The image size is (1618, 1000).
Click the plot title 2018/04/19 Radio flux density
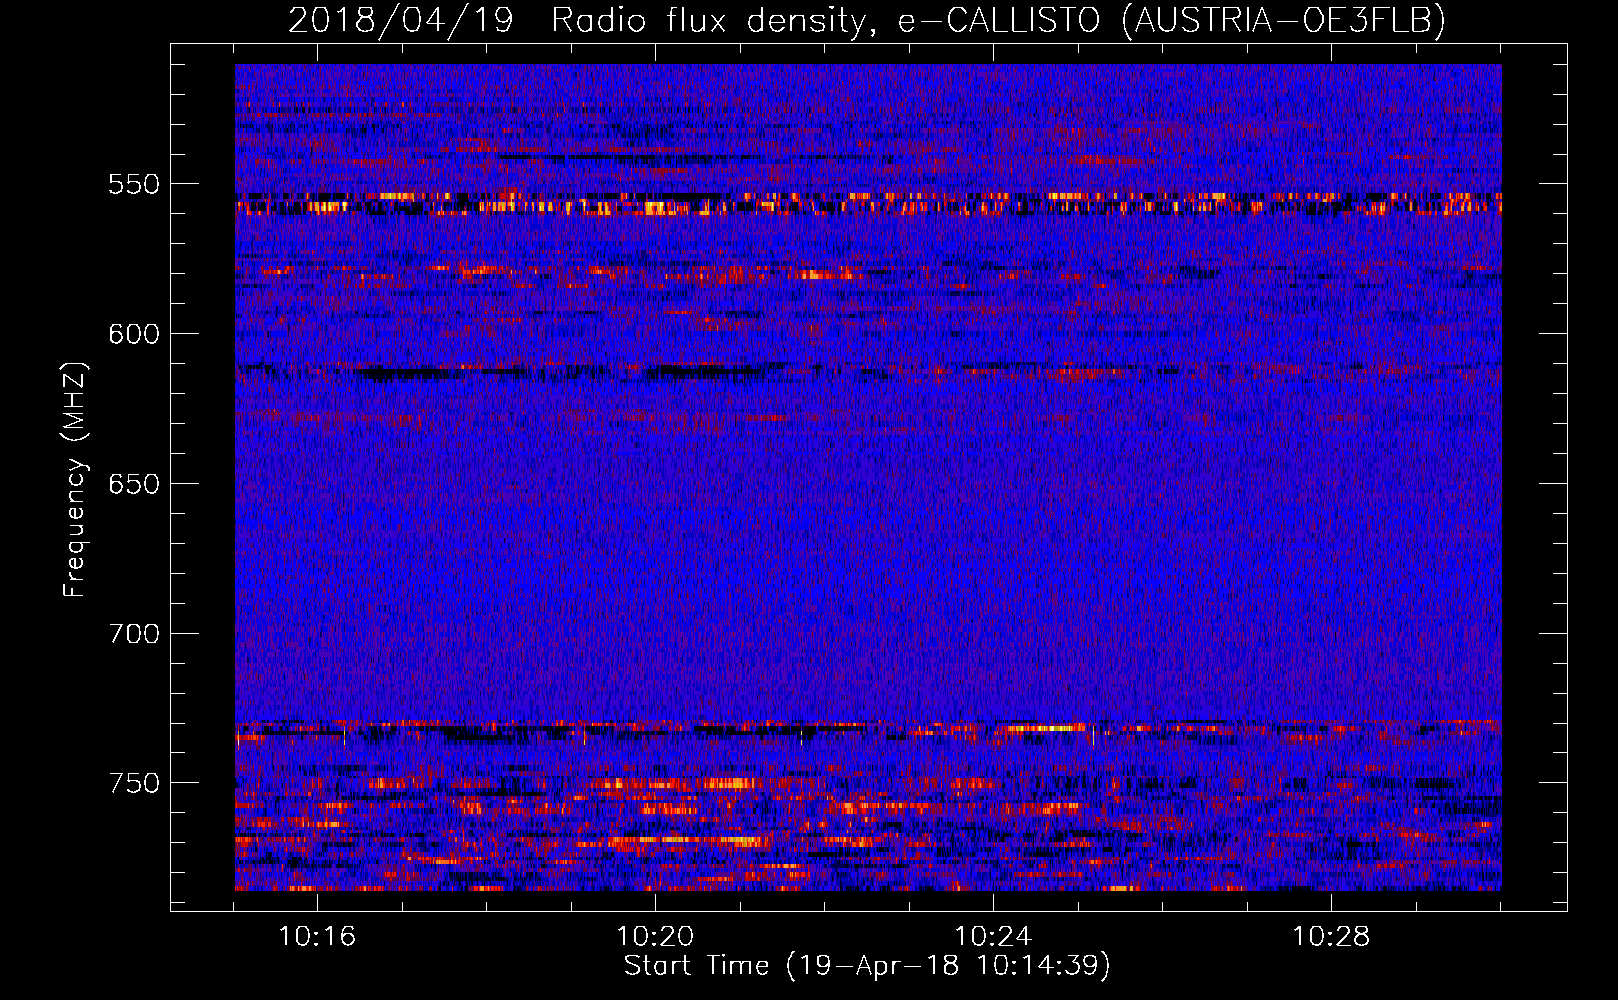(867, 20)
